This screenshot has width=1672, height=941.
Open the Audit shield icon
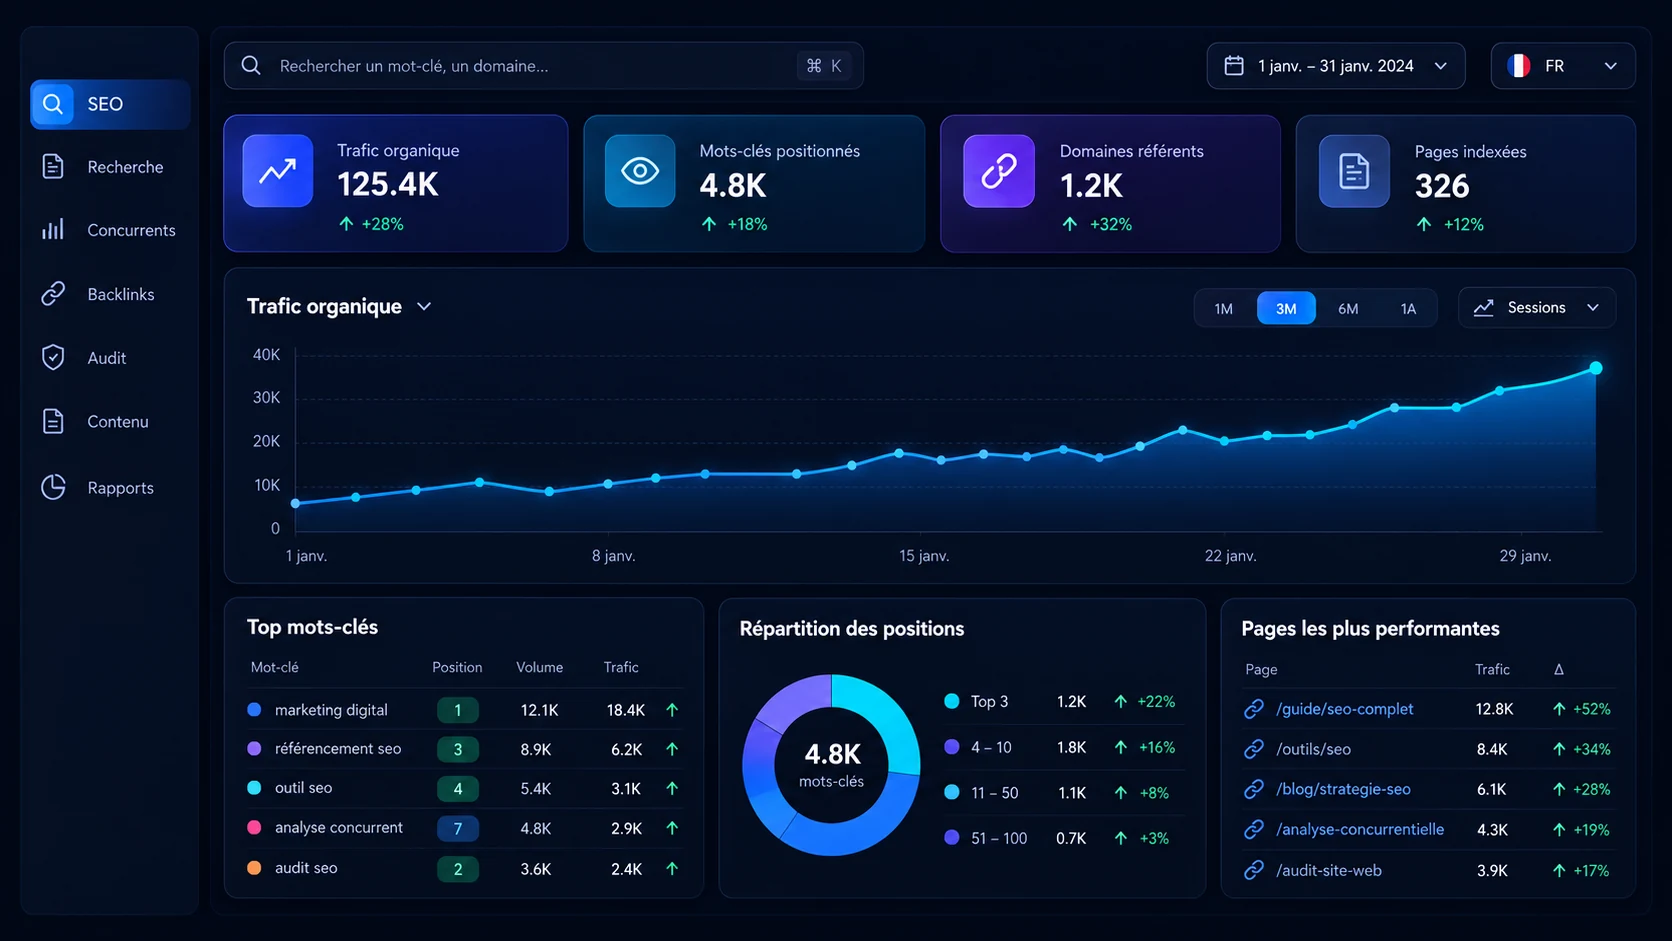pyautogui.click(x=53, y=357)
